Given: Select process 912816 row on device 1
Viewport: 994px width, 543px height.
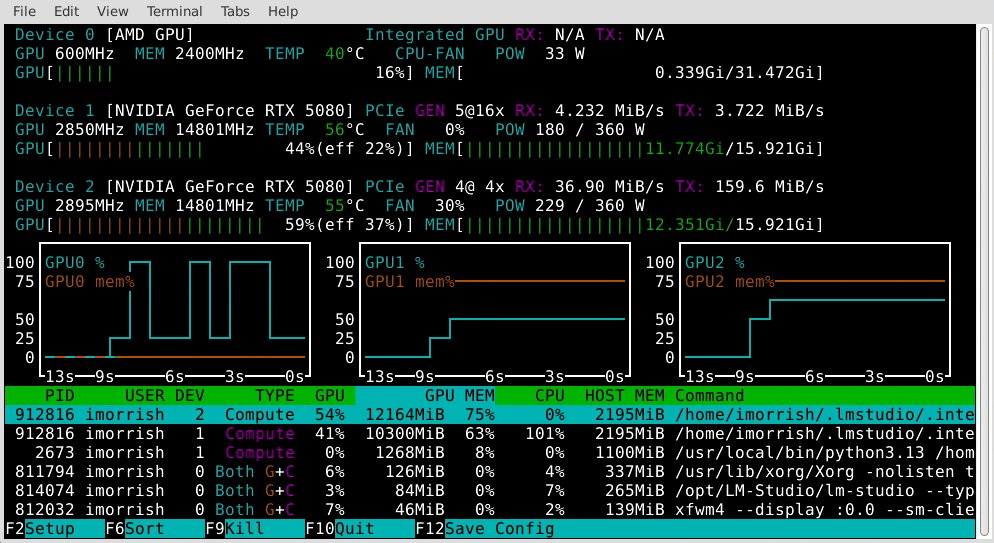Looking at the screenshot, I should click(x=490, y=433).
